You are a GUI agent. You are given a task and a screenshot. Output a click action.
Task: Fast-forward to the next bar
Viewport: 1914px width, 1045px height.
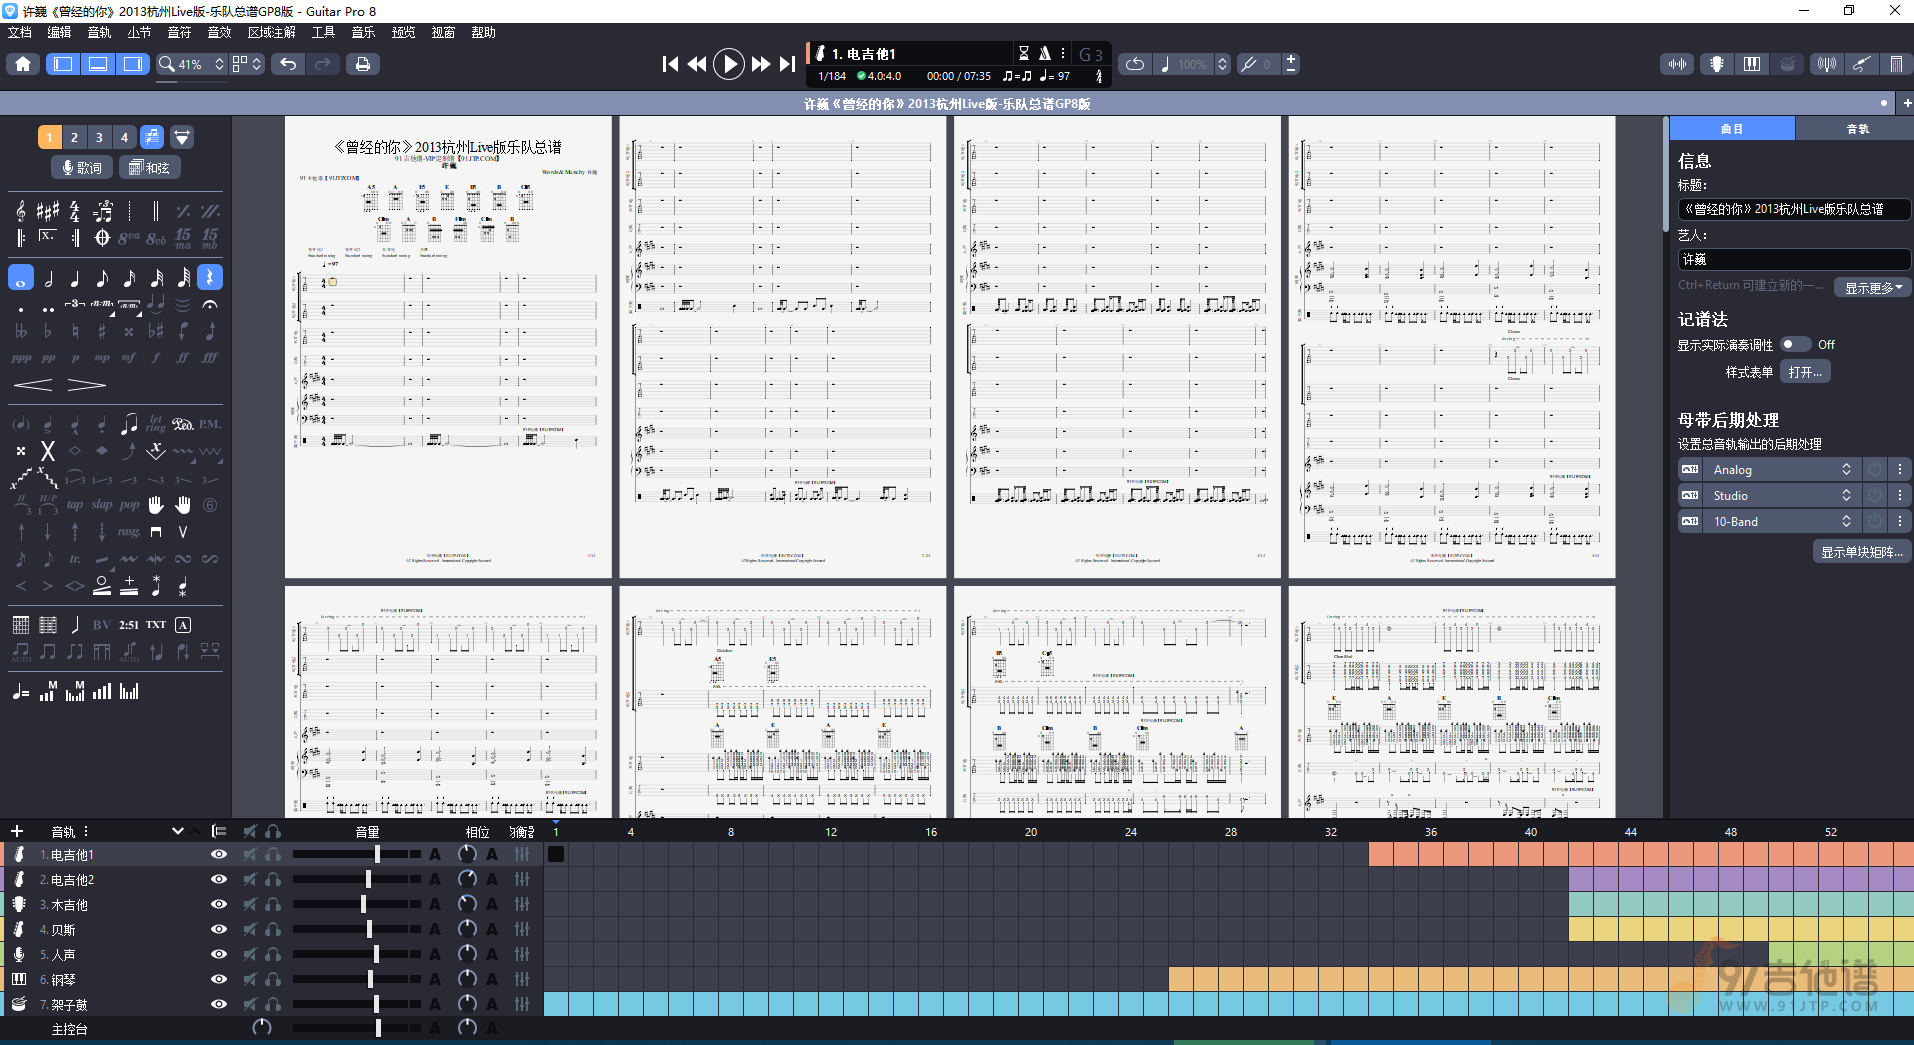(x=761, y=64)
